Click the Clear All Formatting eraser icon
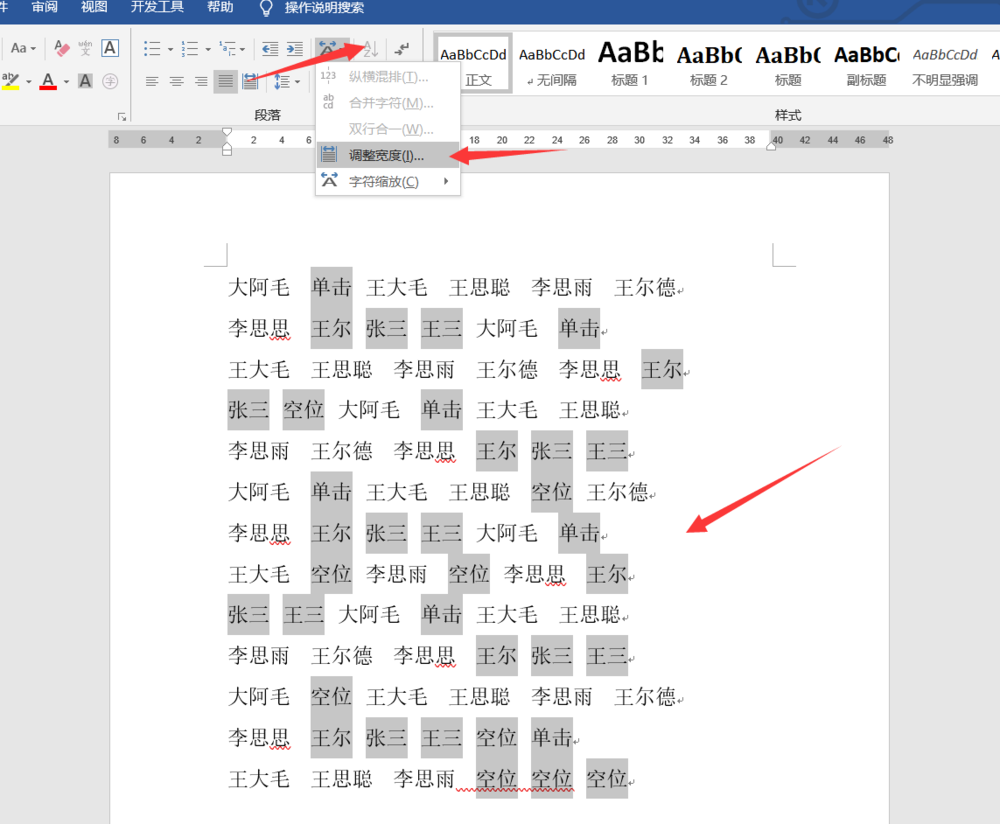 pyautogui.click(x=61, y=48)
